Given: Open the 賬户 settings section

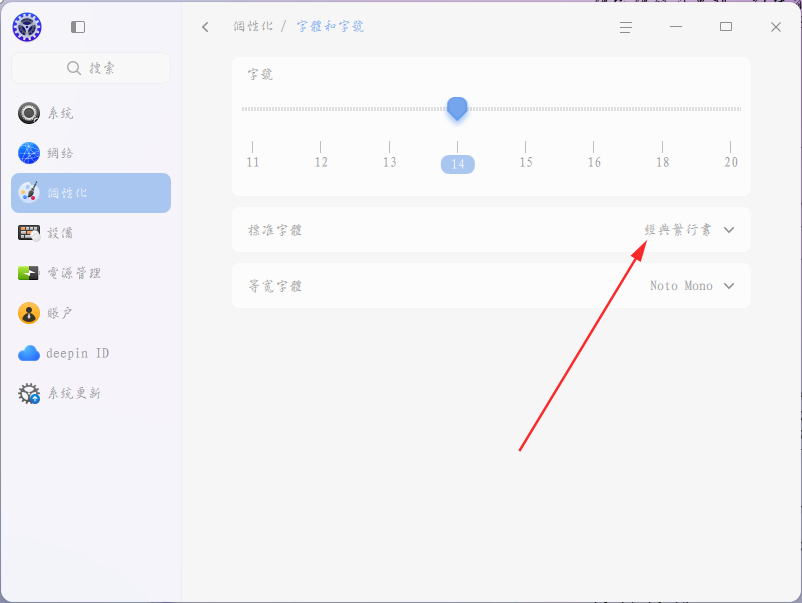Looking at the screenshot, I should 91,313.
